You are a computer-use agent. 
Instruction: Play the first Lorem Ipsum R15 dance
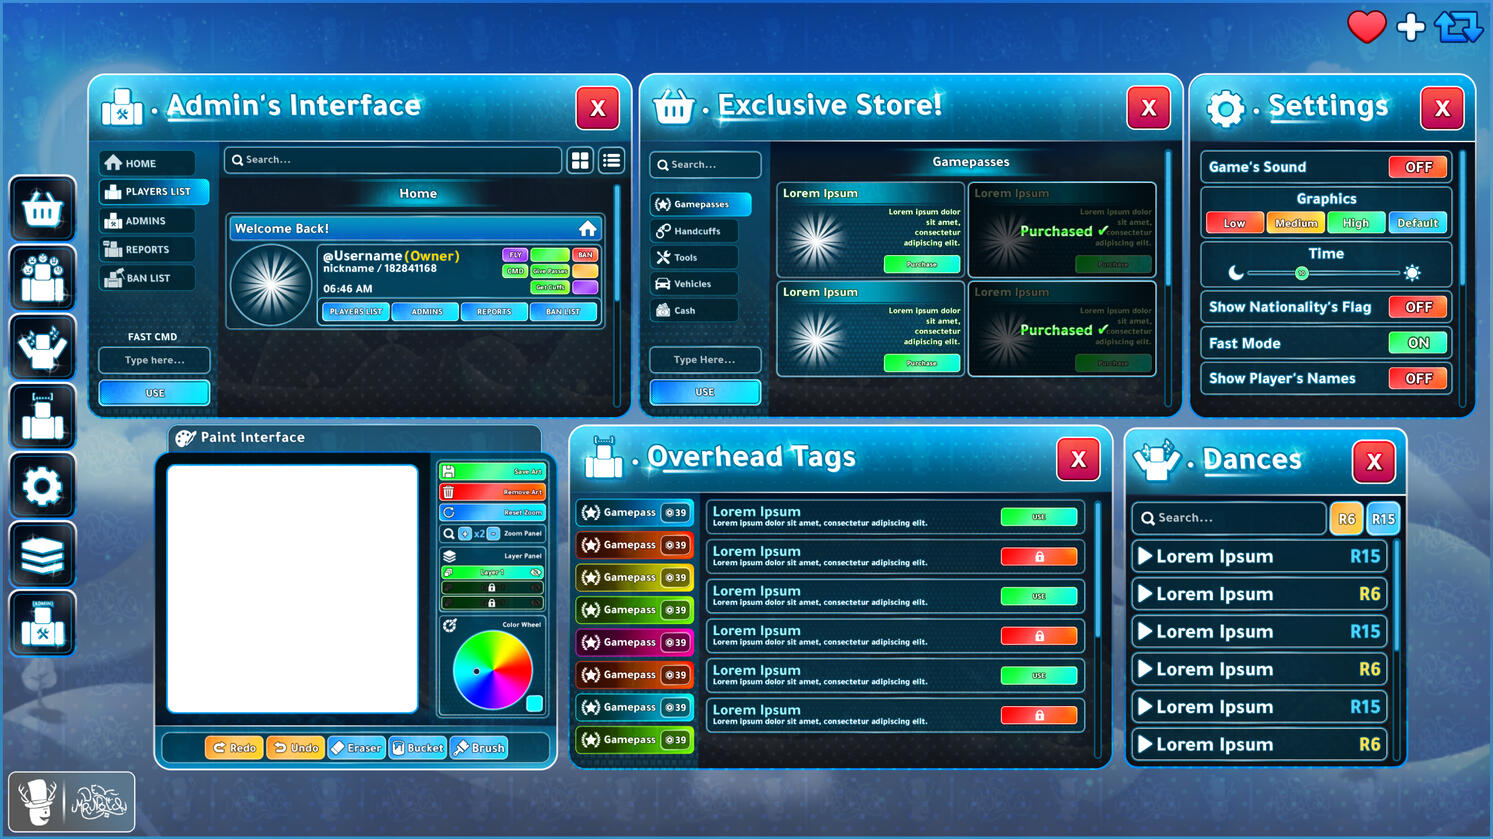pos(1146,556)
